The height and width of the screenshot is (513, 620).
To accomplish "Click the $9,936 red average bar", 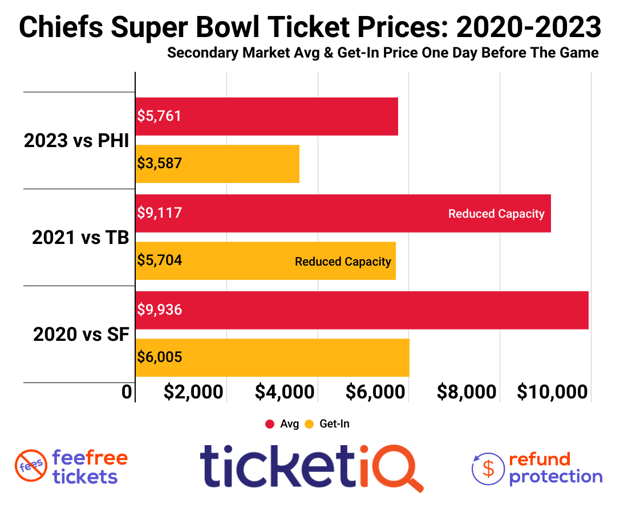I will coord(362,310).
